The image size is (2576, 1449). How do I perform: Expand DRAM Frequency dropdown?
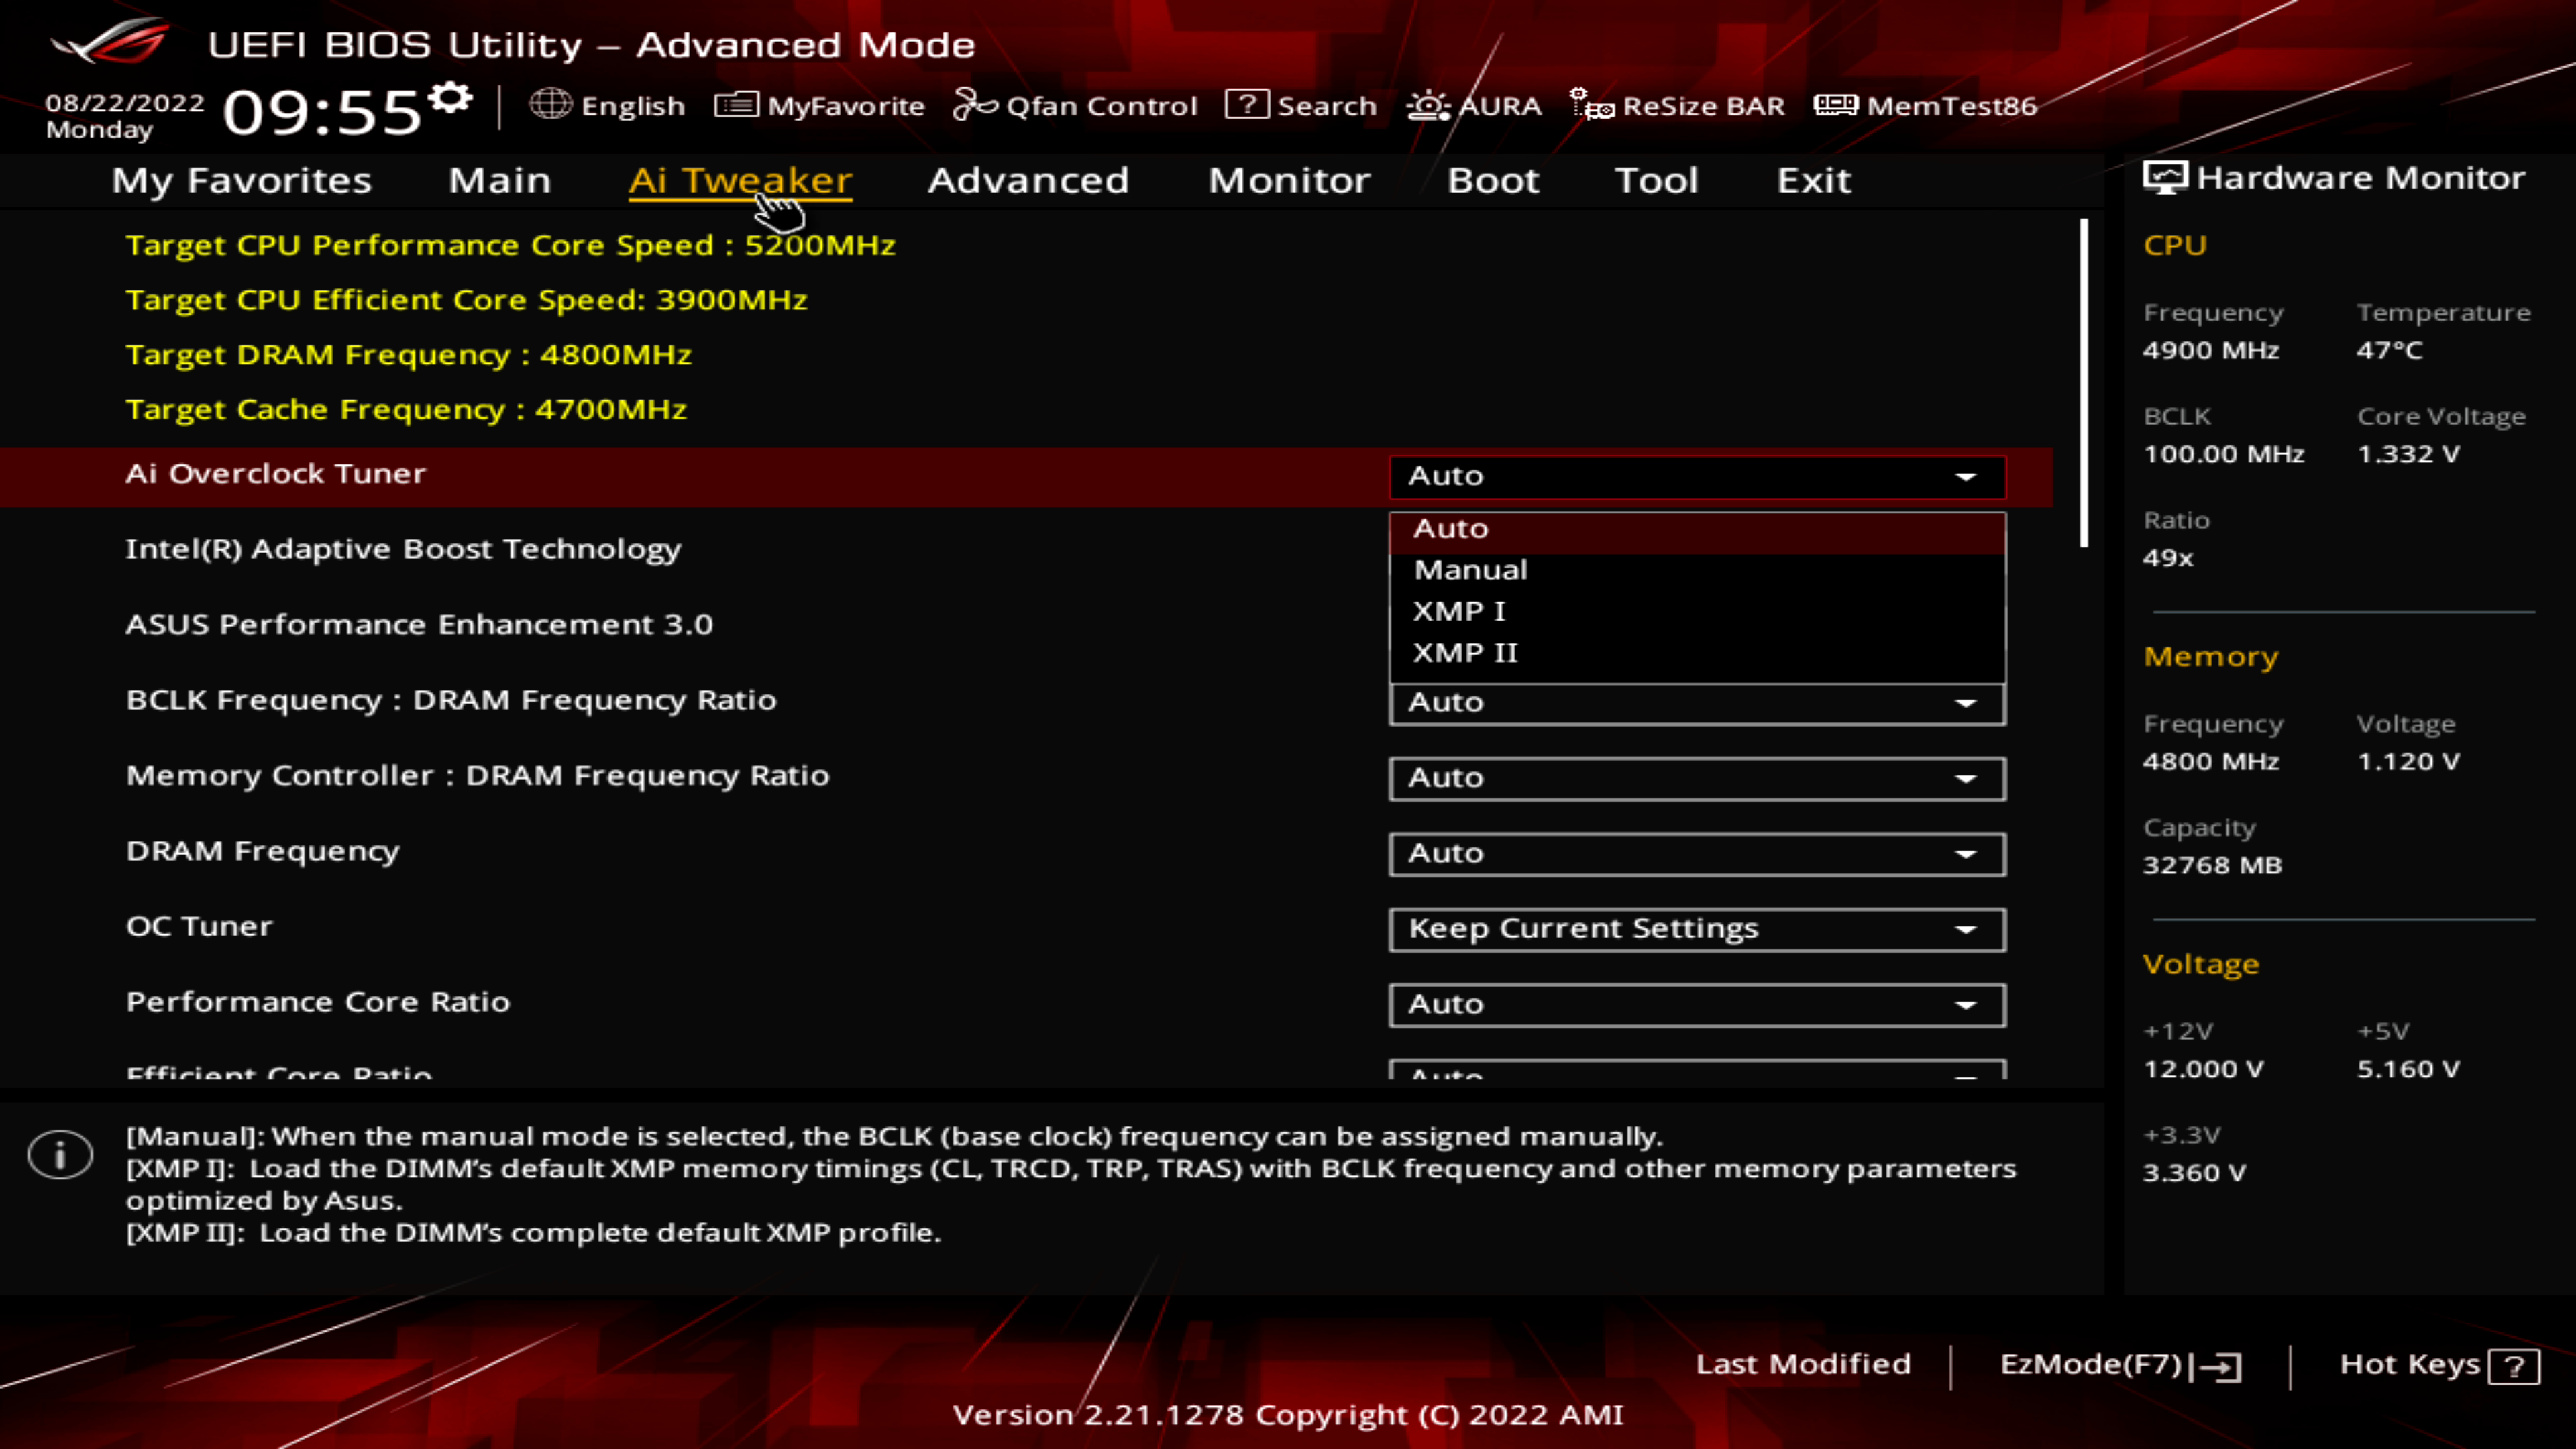1696,854
